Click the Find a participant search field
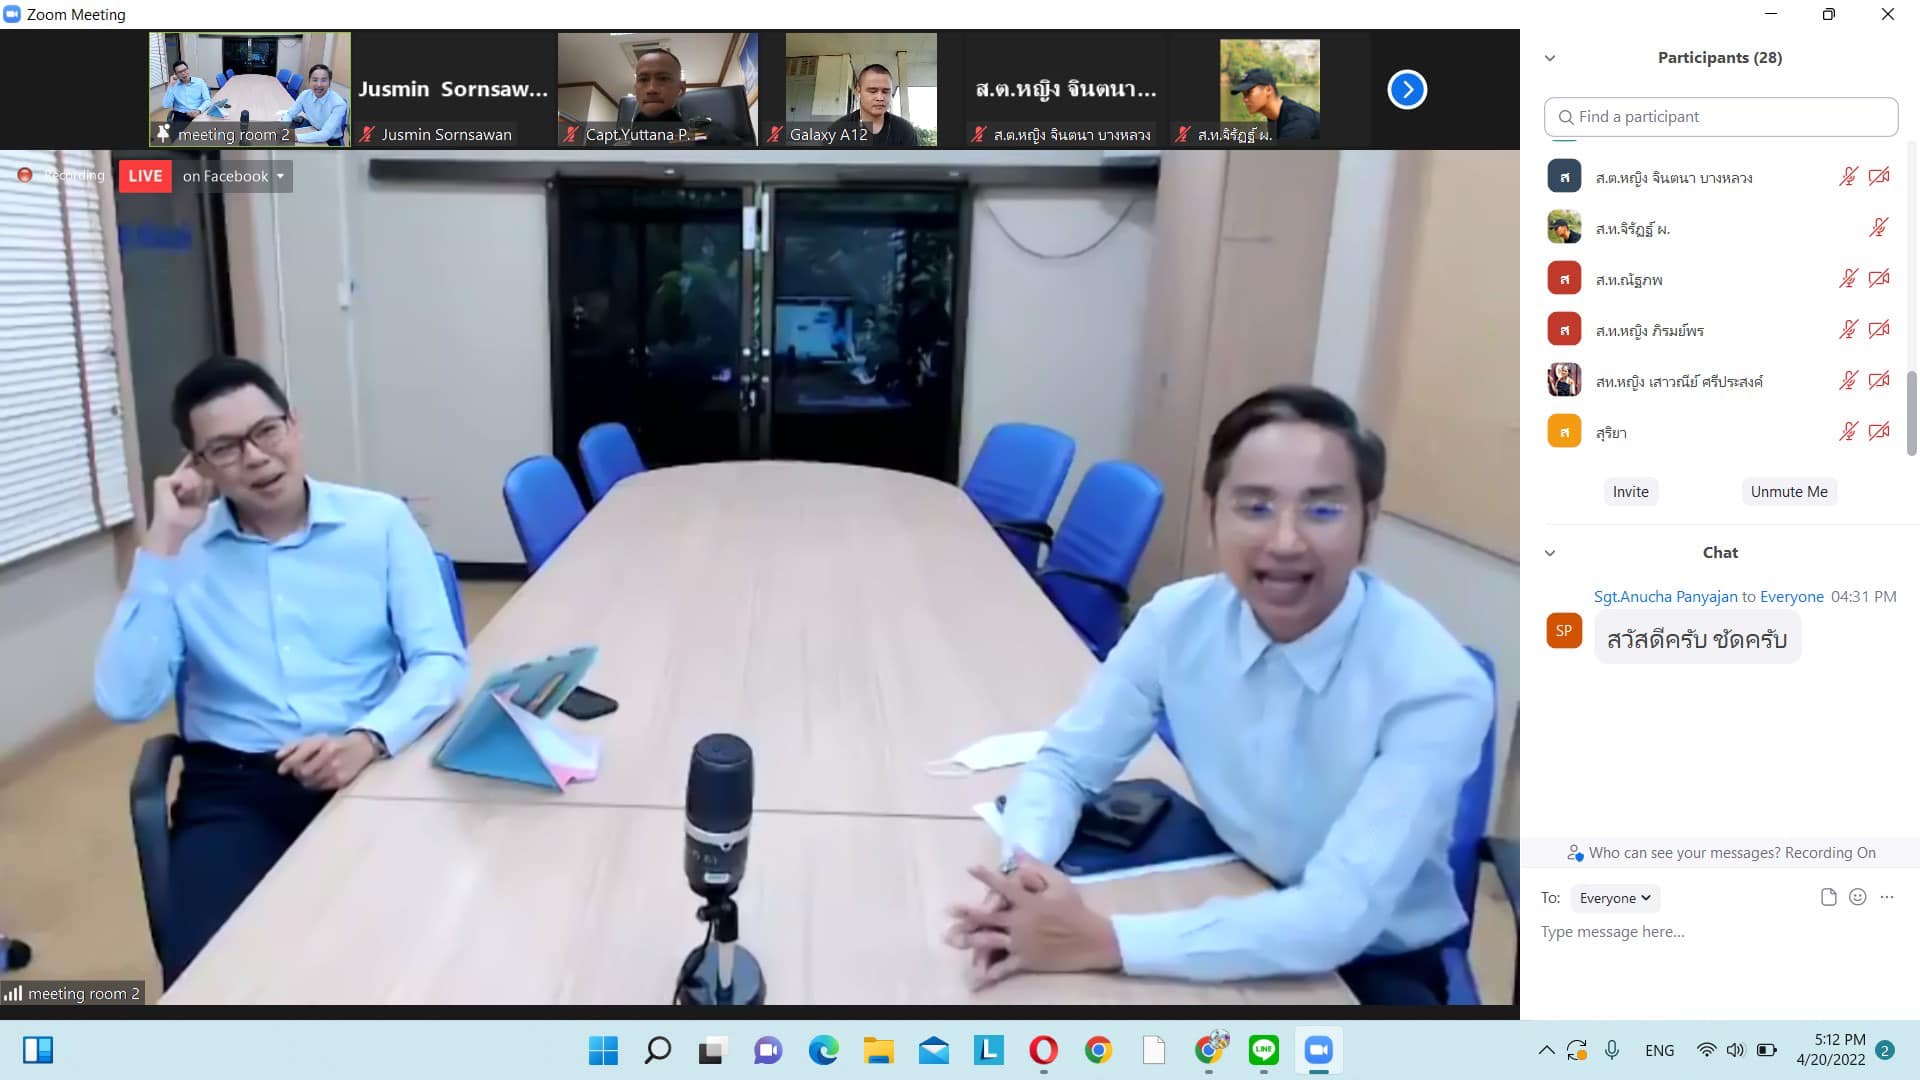The width and height of the screenshot is (1920, 1080). click(1720, 117)
